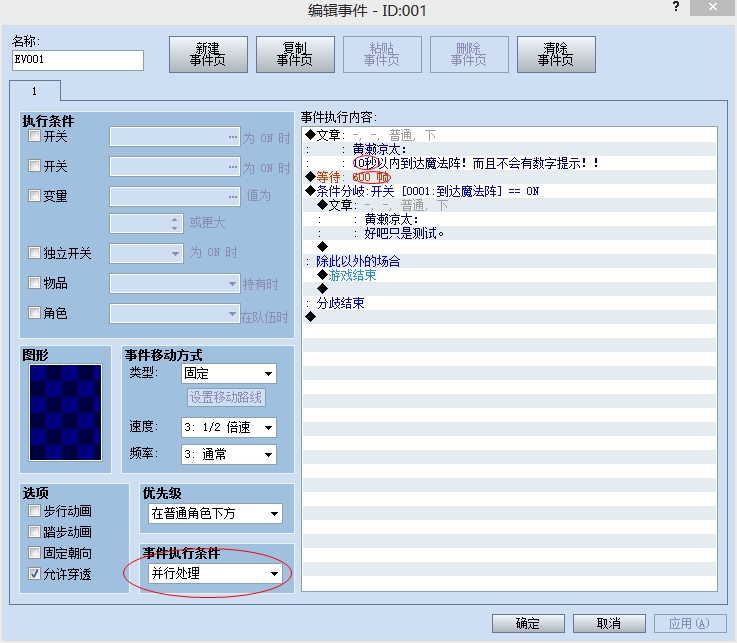Enable the 物品 condition checkbox
Screen dimensions: 737x643
point(34,282)
